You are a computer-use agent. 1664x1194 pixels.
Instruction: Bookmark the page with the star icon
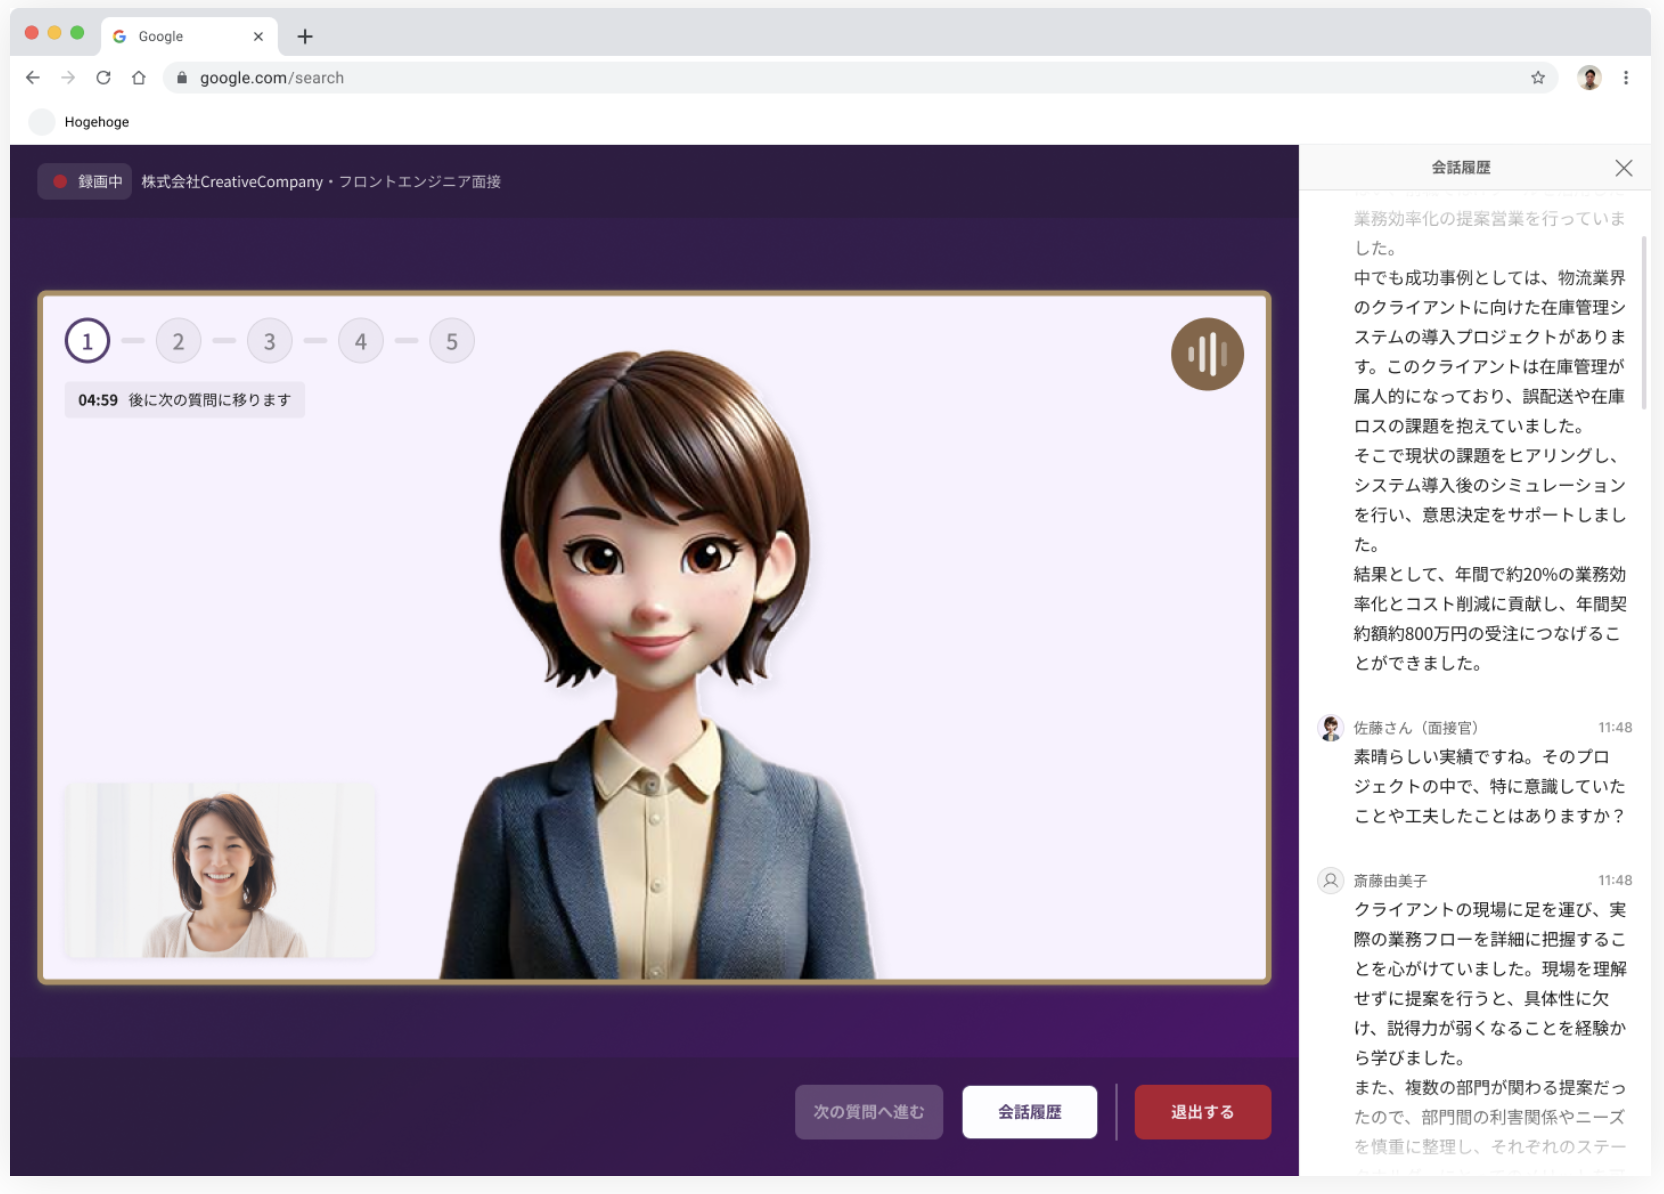1536,77
